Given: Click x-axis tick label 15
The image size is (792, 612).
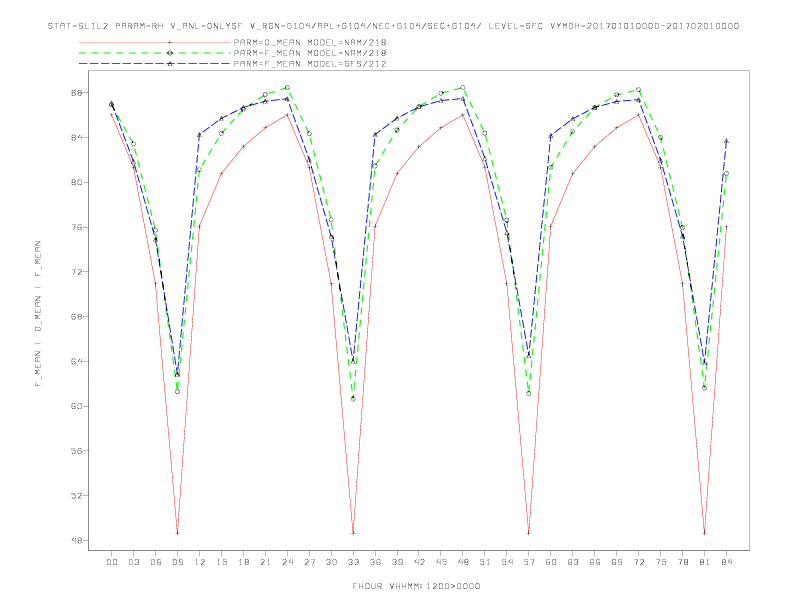Looking at the screenshot, I should [x=221, y=562].
